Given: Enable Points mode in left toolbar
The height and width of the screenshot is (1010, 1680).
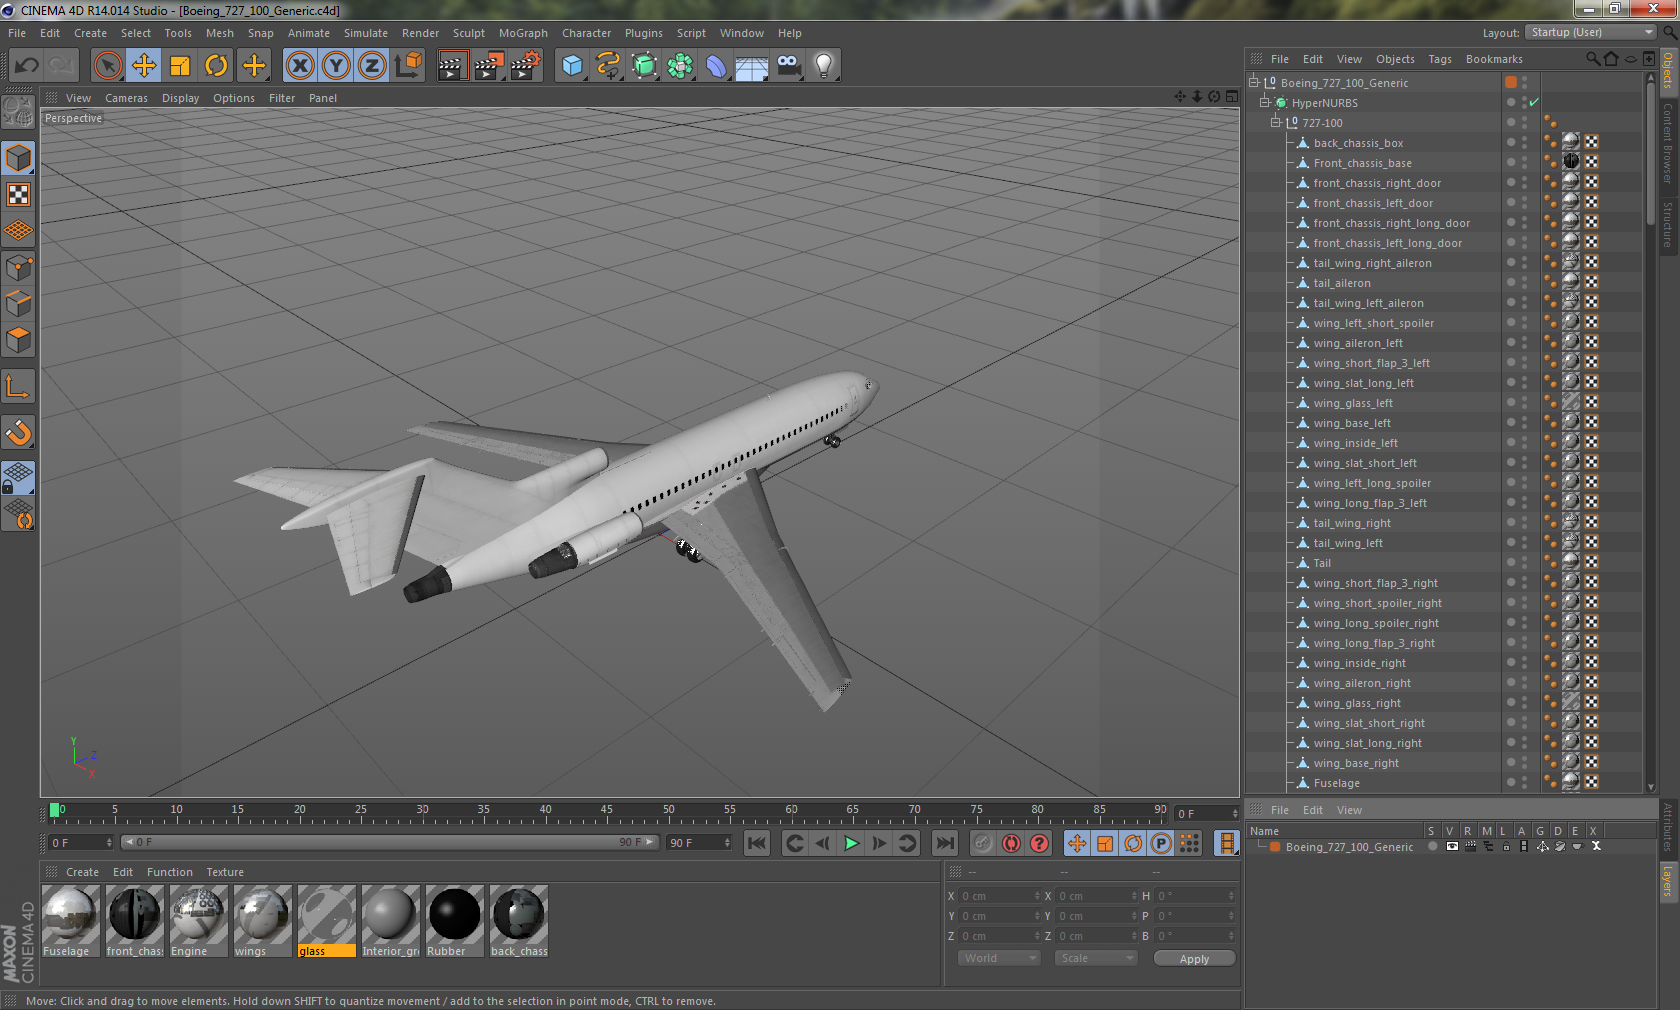Looking at the screenshot, I should coord(19,267).
